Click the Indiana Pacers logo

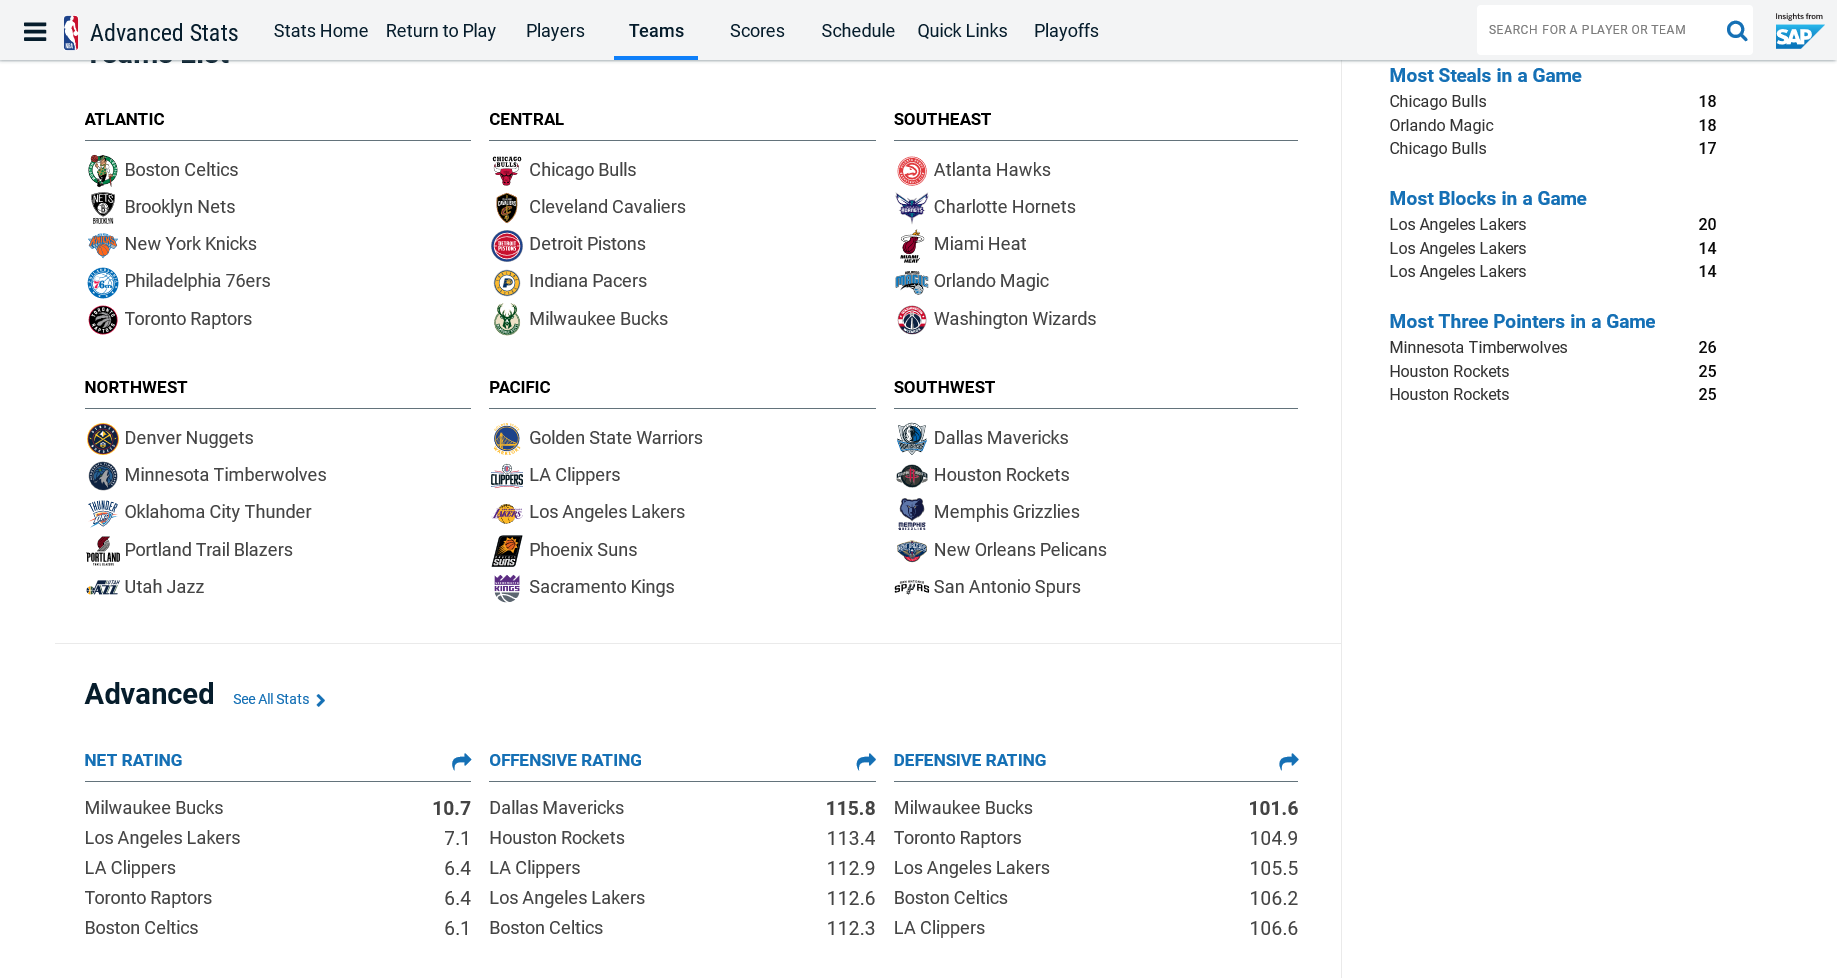[x=507, y=282]
